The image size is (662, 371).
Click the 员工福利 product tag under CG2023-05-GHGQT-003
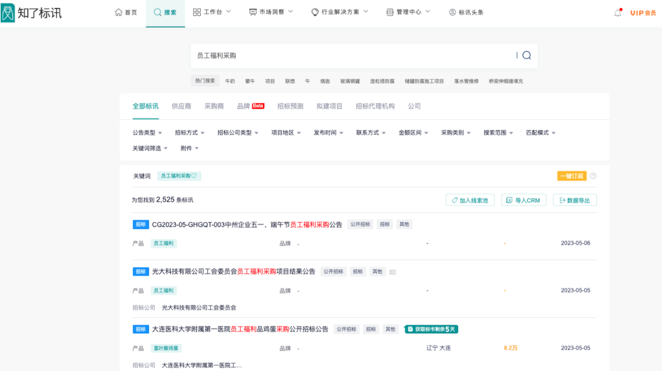coord(163,243)
